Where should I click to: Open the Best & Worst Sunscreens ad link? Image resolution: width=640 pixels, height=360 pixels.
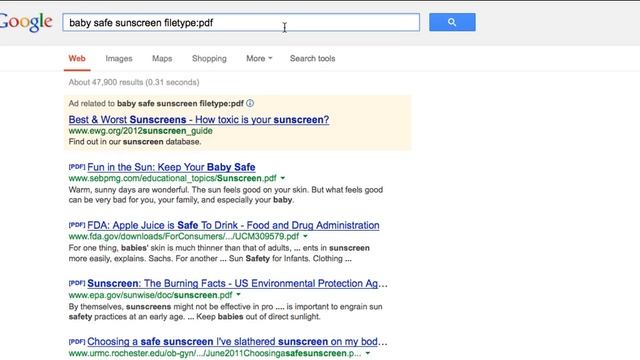coord(199,120)
